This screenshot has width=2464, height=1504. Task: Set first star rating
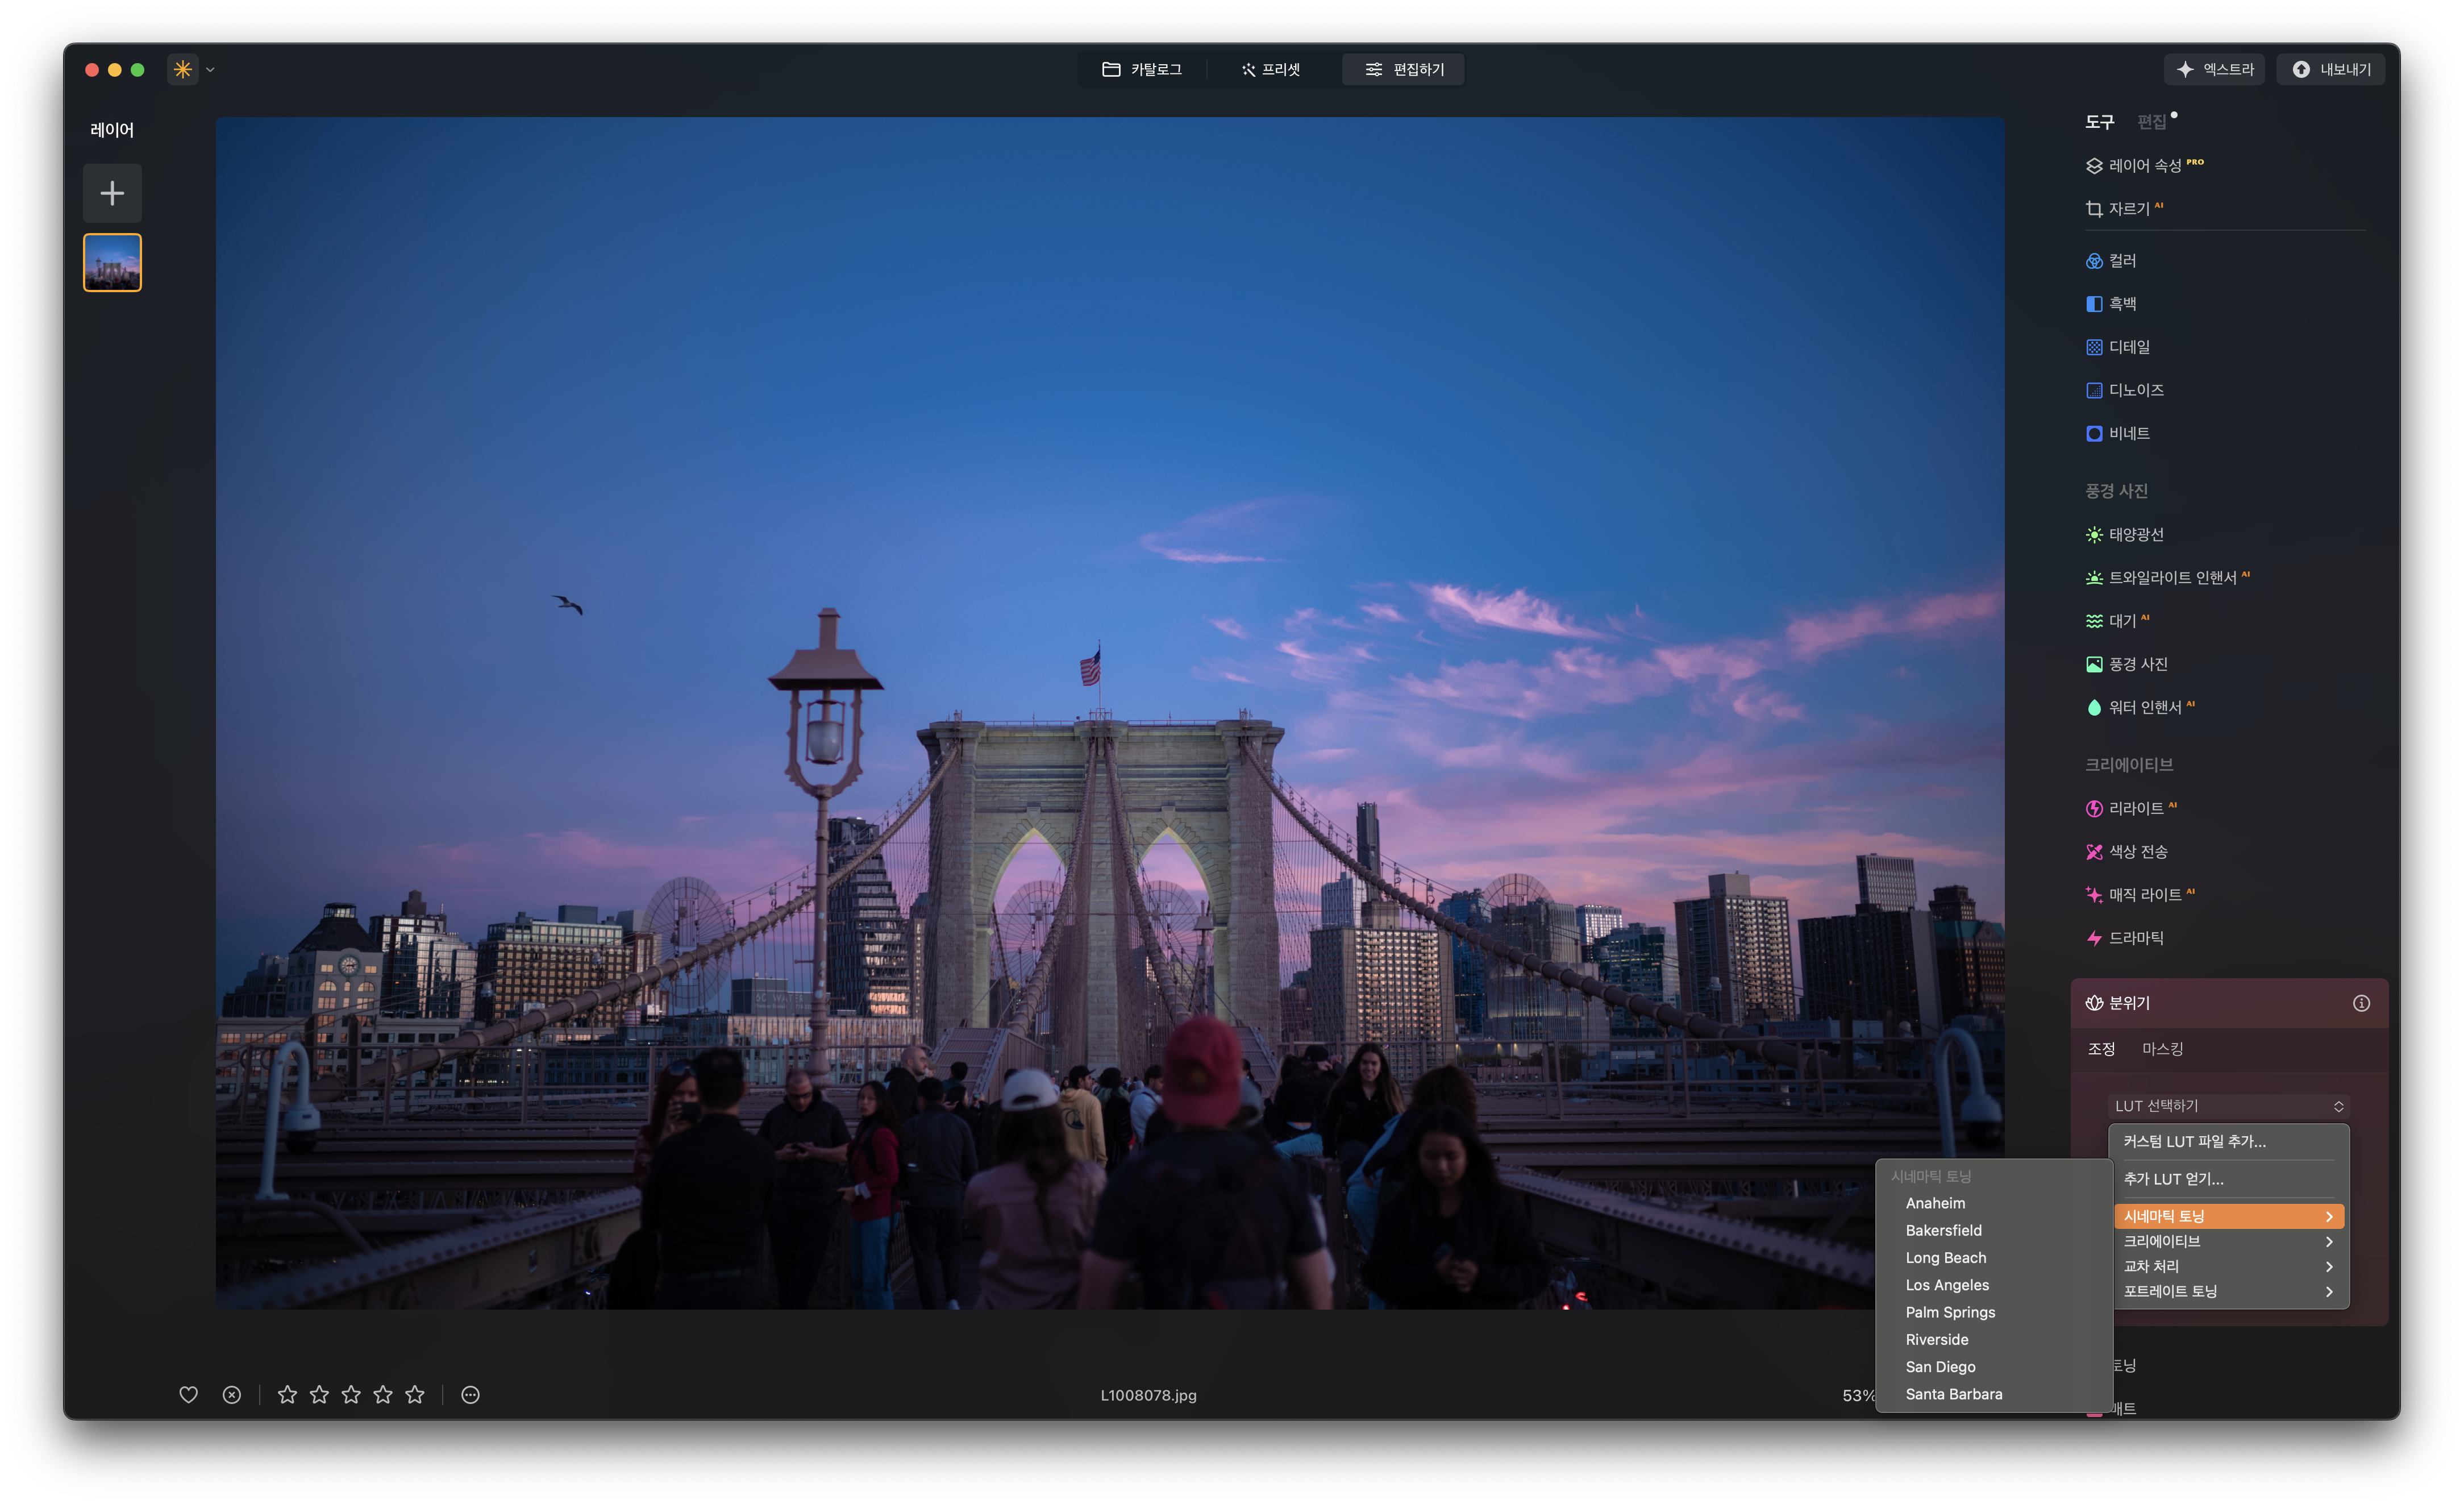pos(287,1394)
